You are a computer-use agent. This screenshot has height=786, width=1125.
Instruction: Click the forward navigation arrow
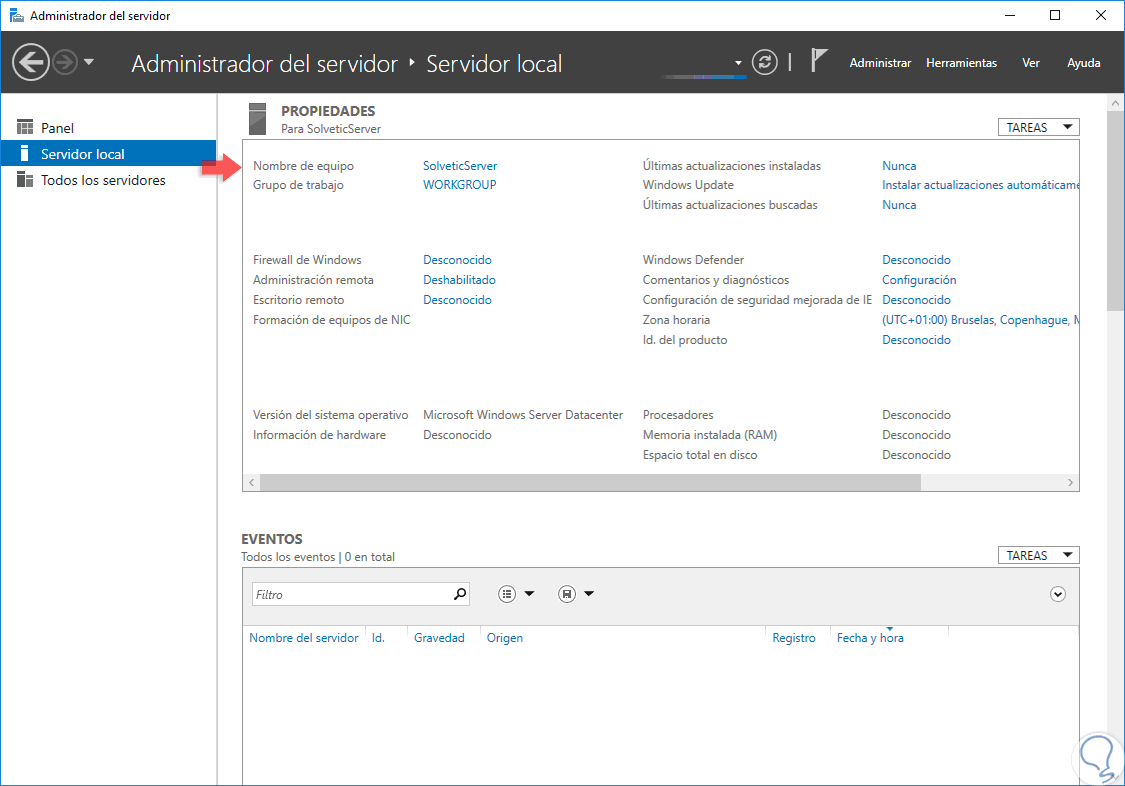(65, 63)
